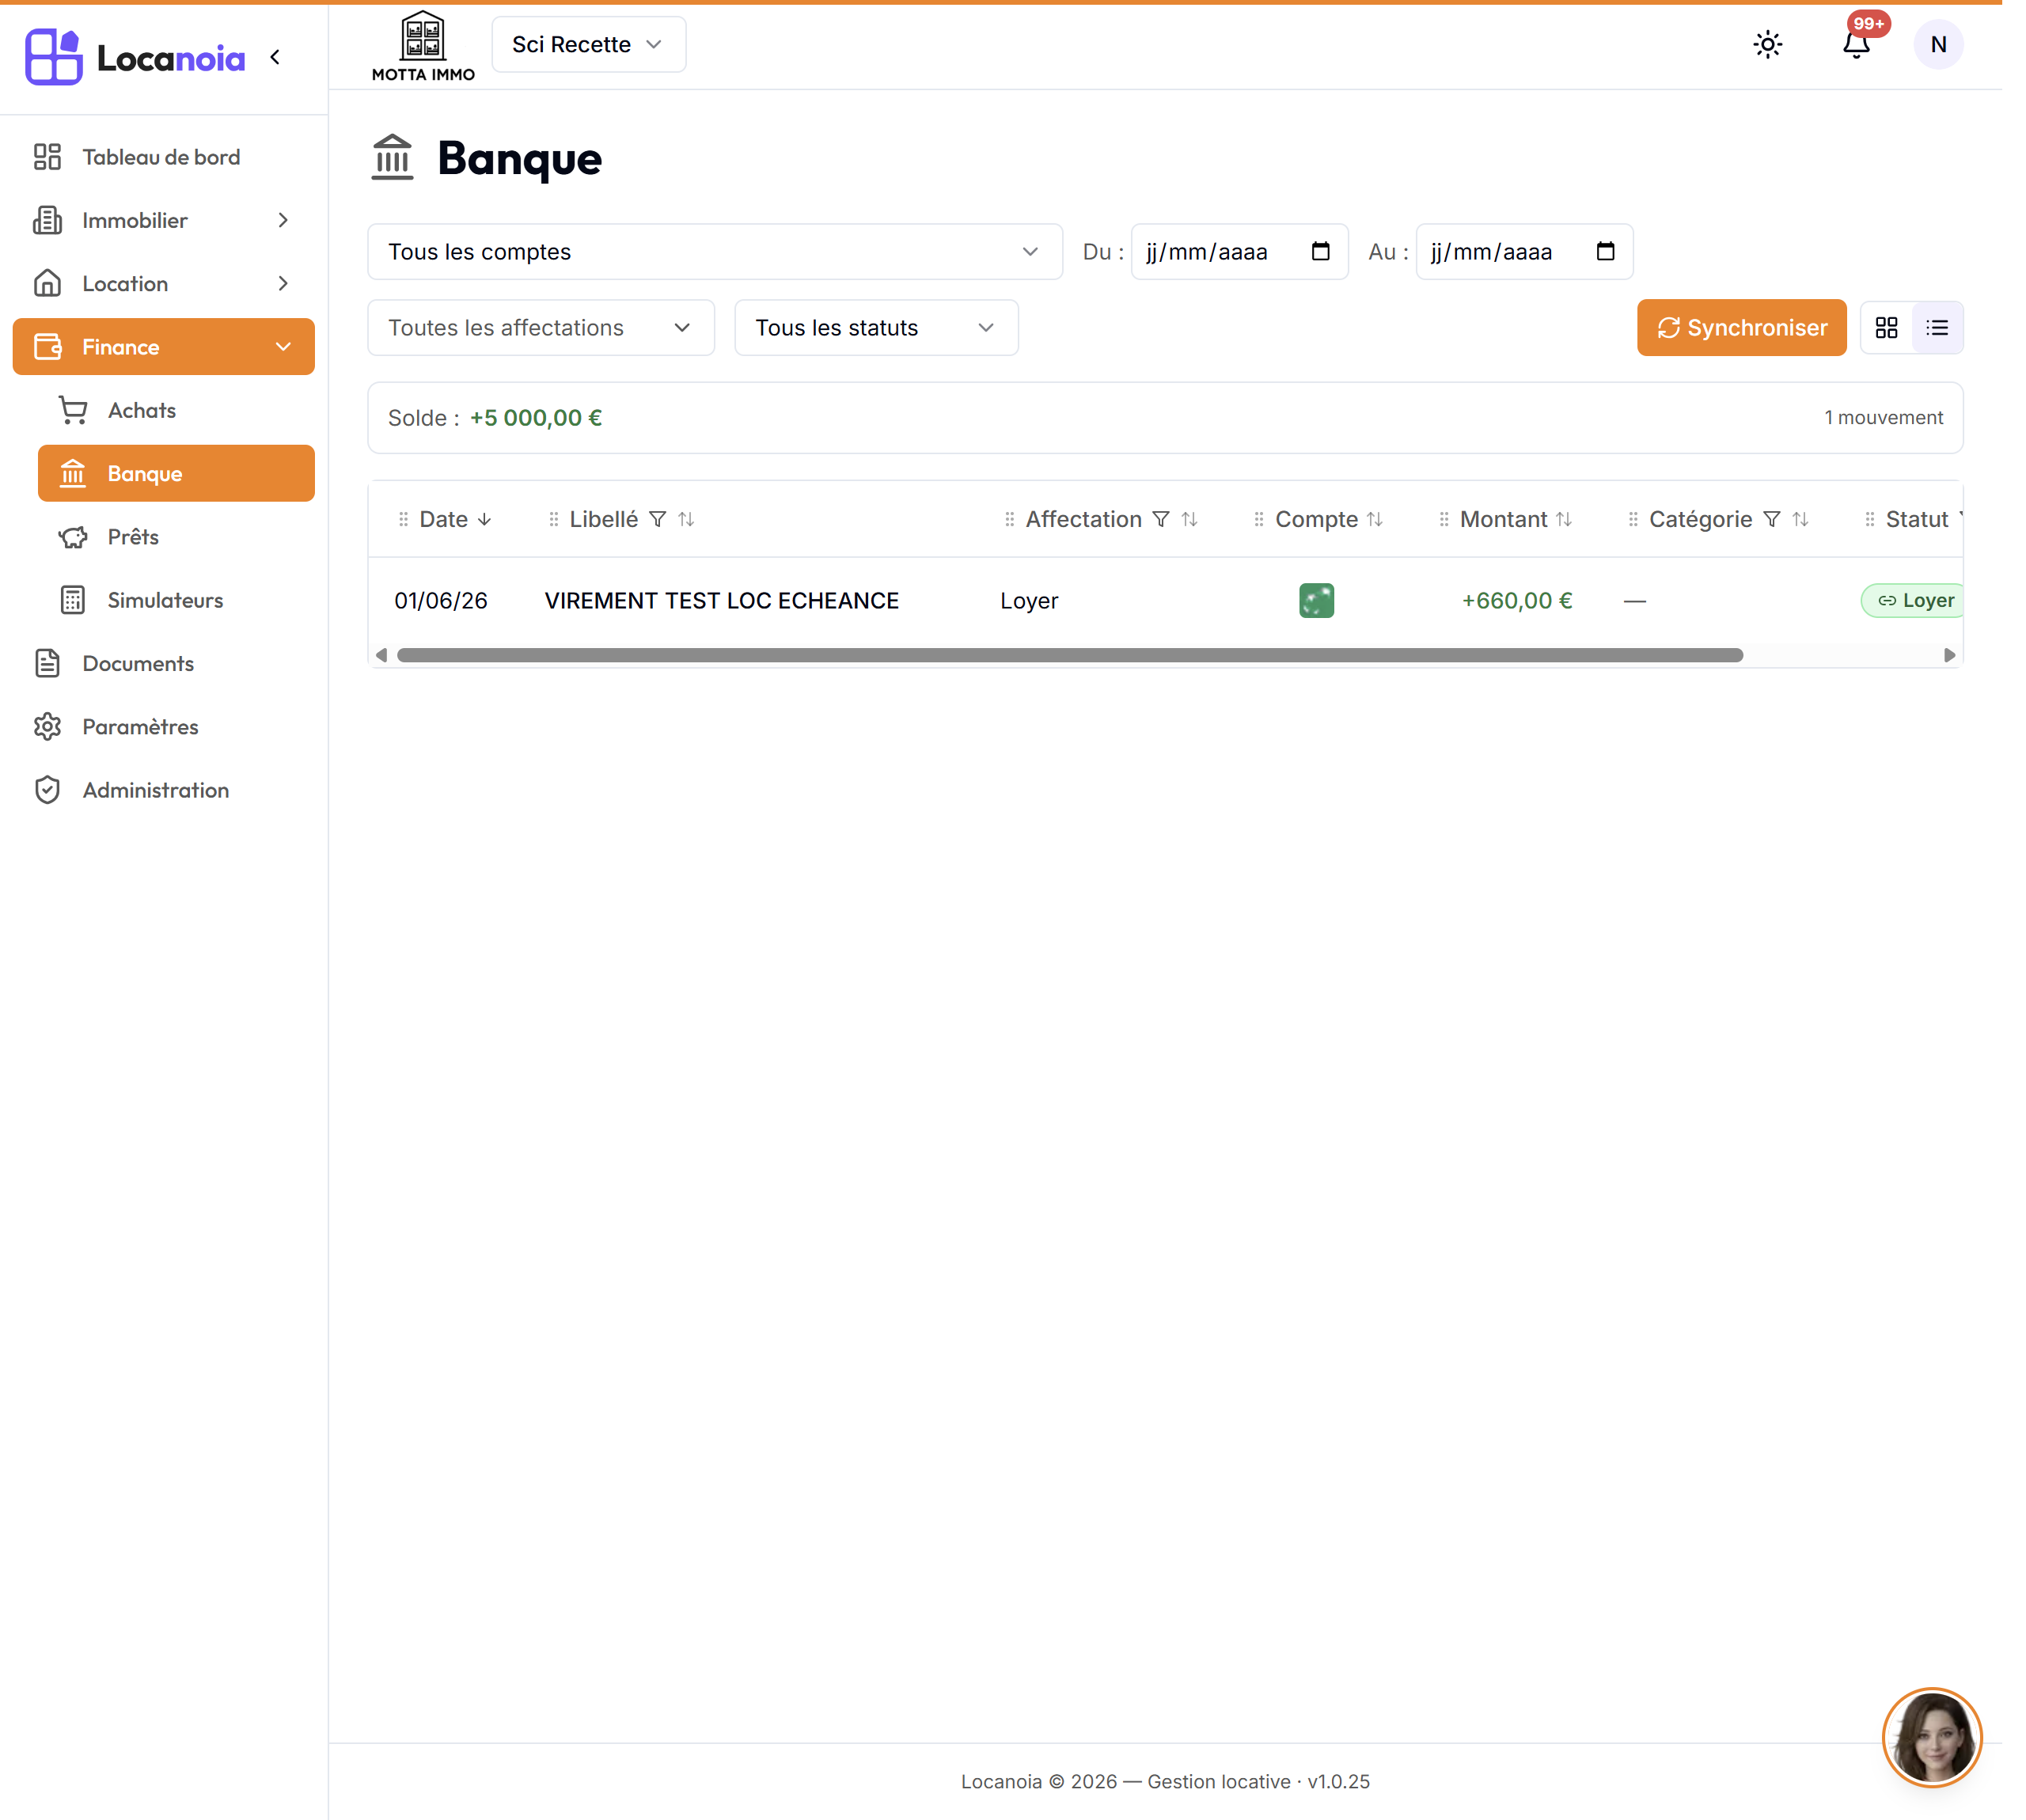Grab the Affectation column drag handle

(1009, 520)
